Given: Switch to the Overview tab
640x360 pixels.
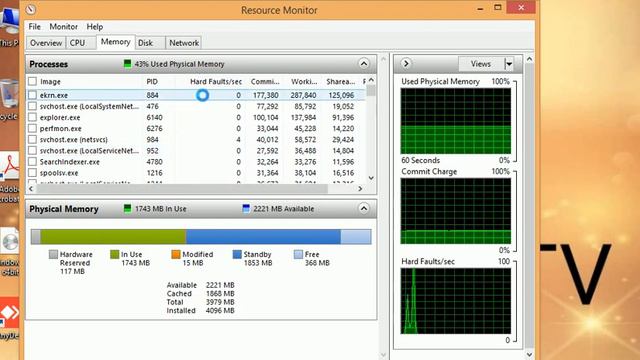Looking at the screenshot, I should point(46,43).
